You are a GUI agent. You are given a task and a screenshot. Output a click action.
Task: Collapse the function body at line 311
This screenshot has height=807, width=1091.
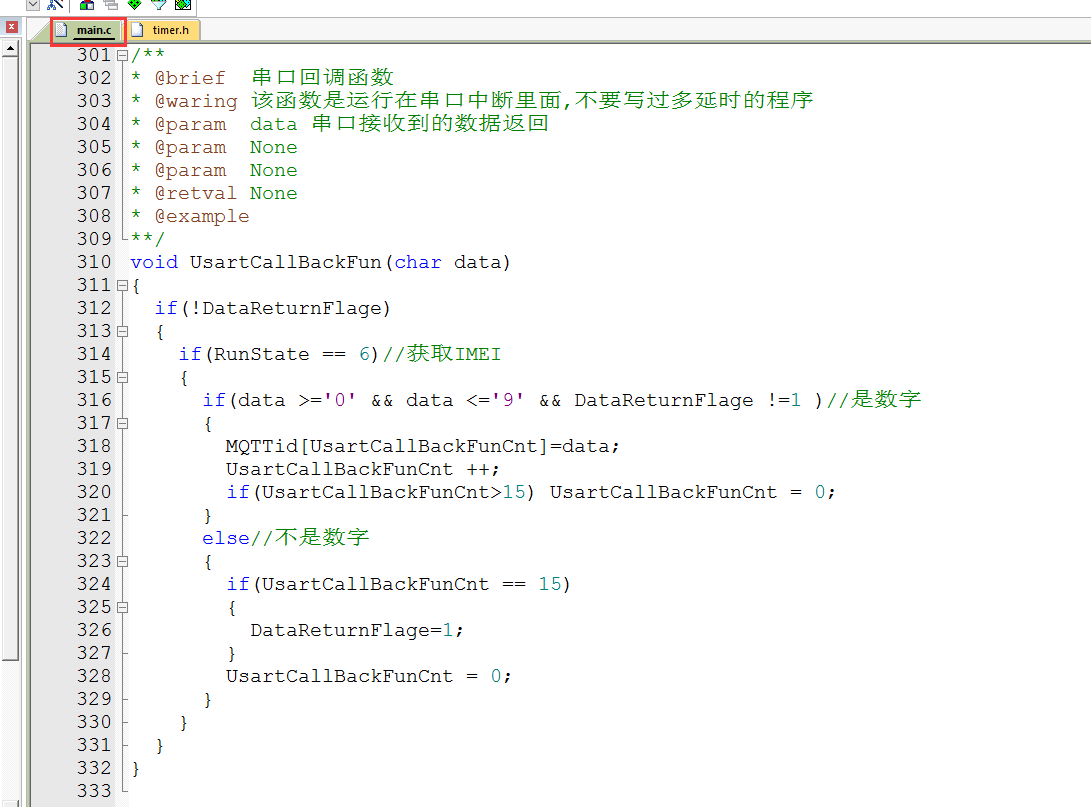(122, 286)
